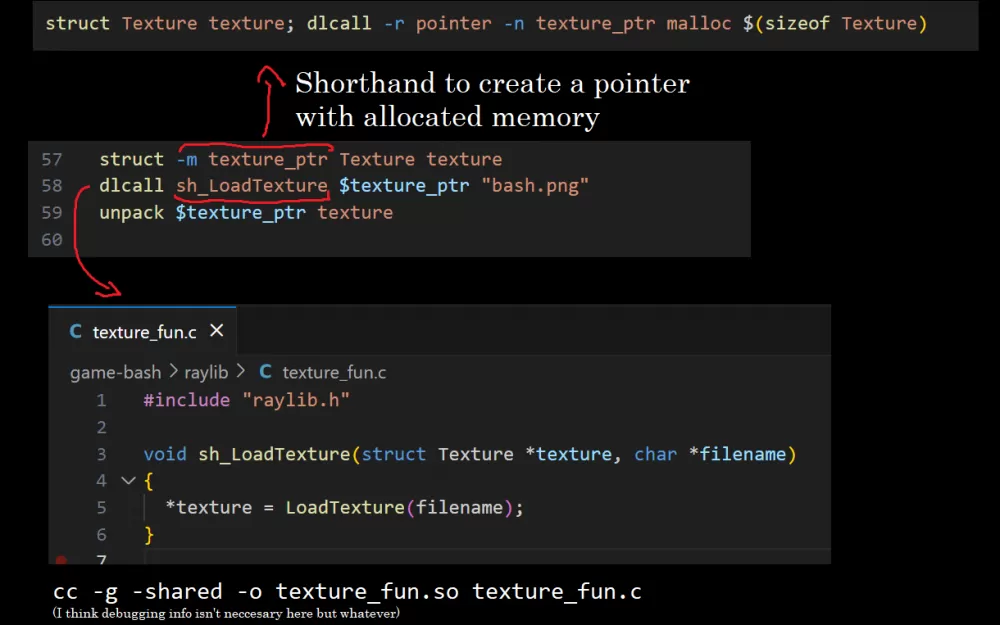This screenshot has height=625, width=1000.
Task: Click line number 3 in texture_fun.c
Action: (101, 454)
